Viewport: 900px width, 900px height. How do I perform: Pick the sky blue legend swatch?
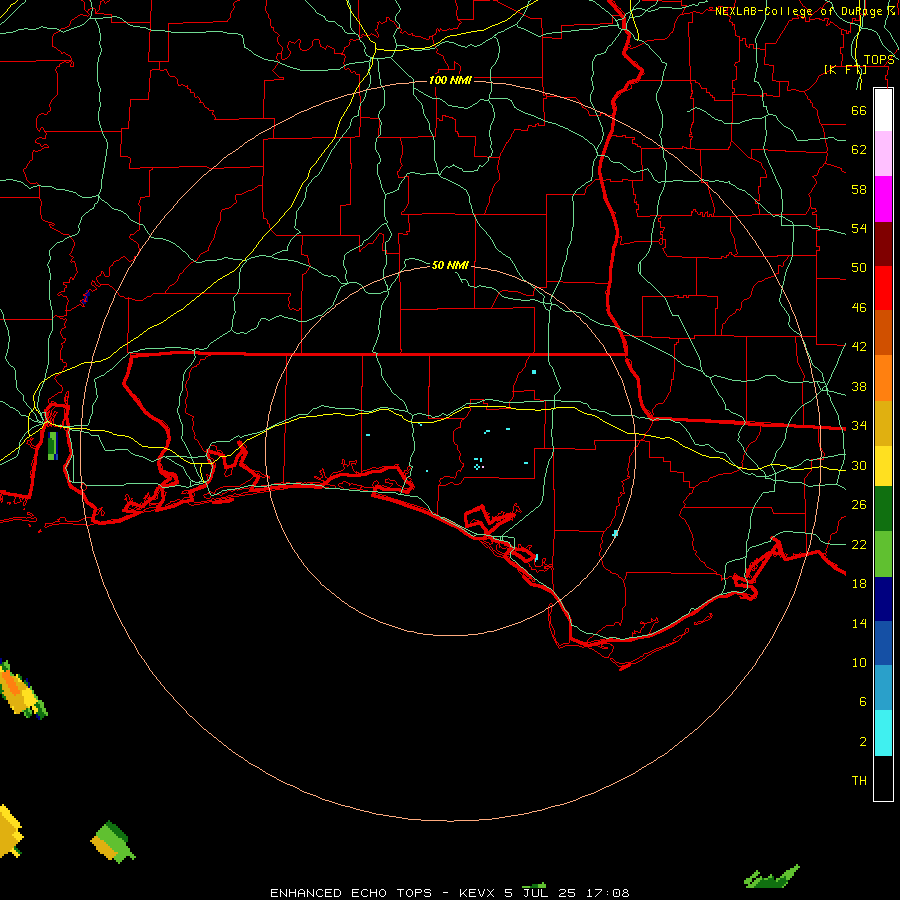point(883,688)
